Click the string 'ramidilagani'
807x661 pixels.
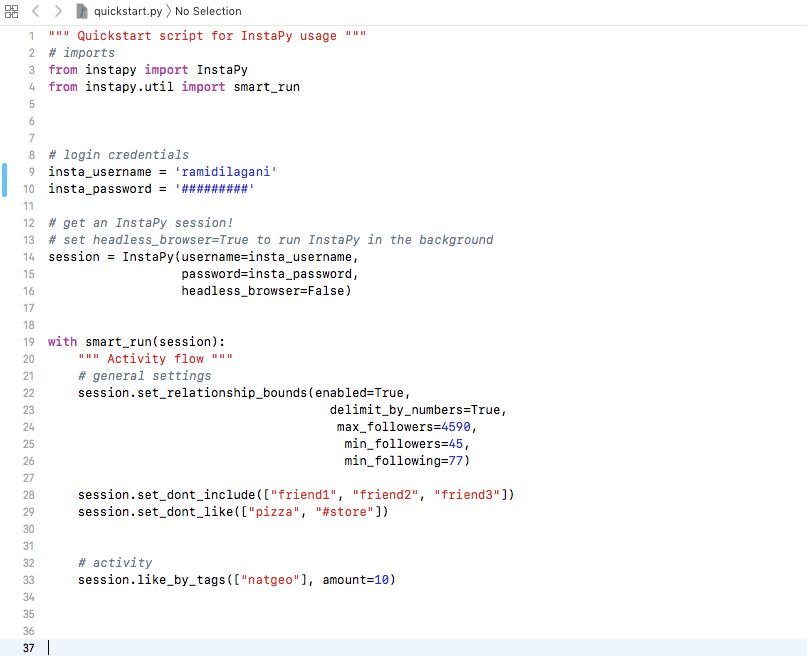[226, 172]
